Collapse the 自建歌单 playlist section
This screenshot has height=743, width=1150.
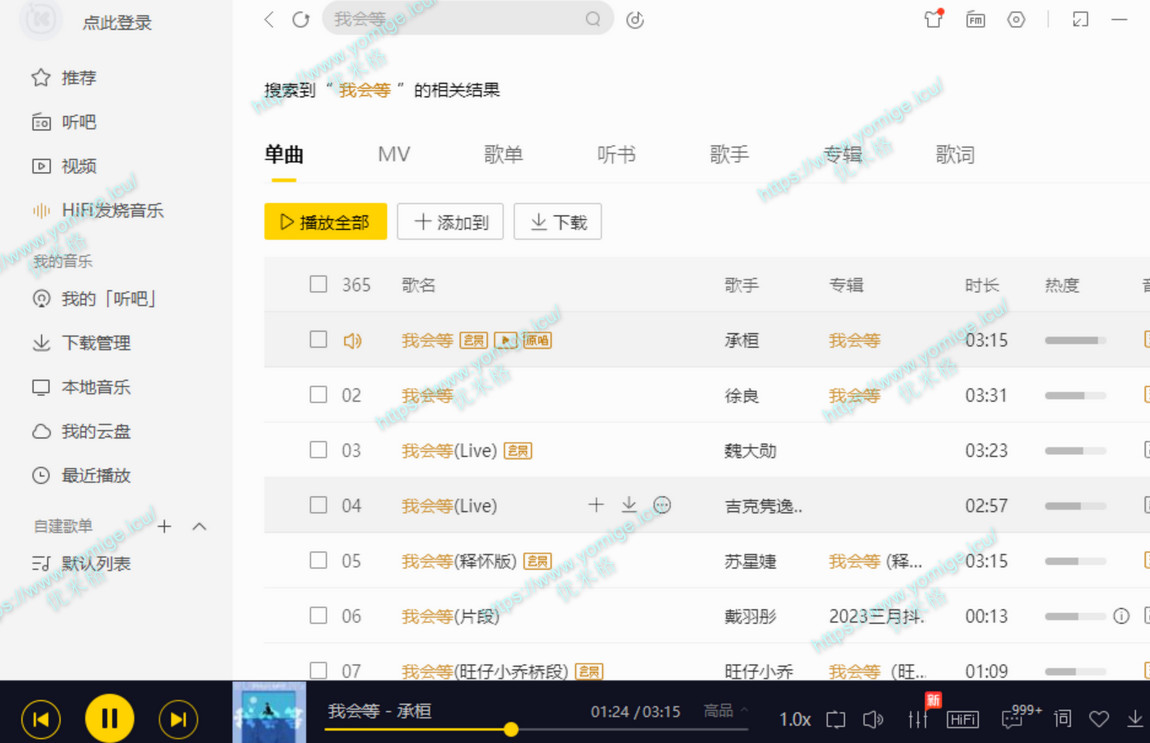coord(199,526)
